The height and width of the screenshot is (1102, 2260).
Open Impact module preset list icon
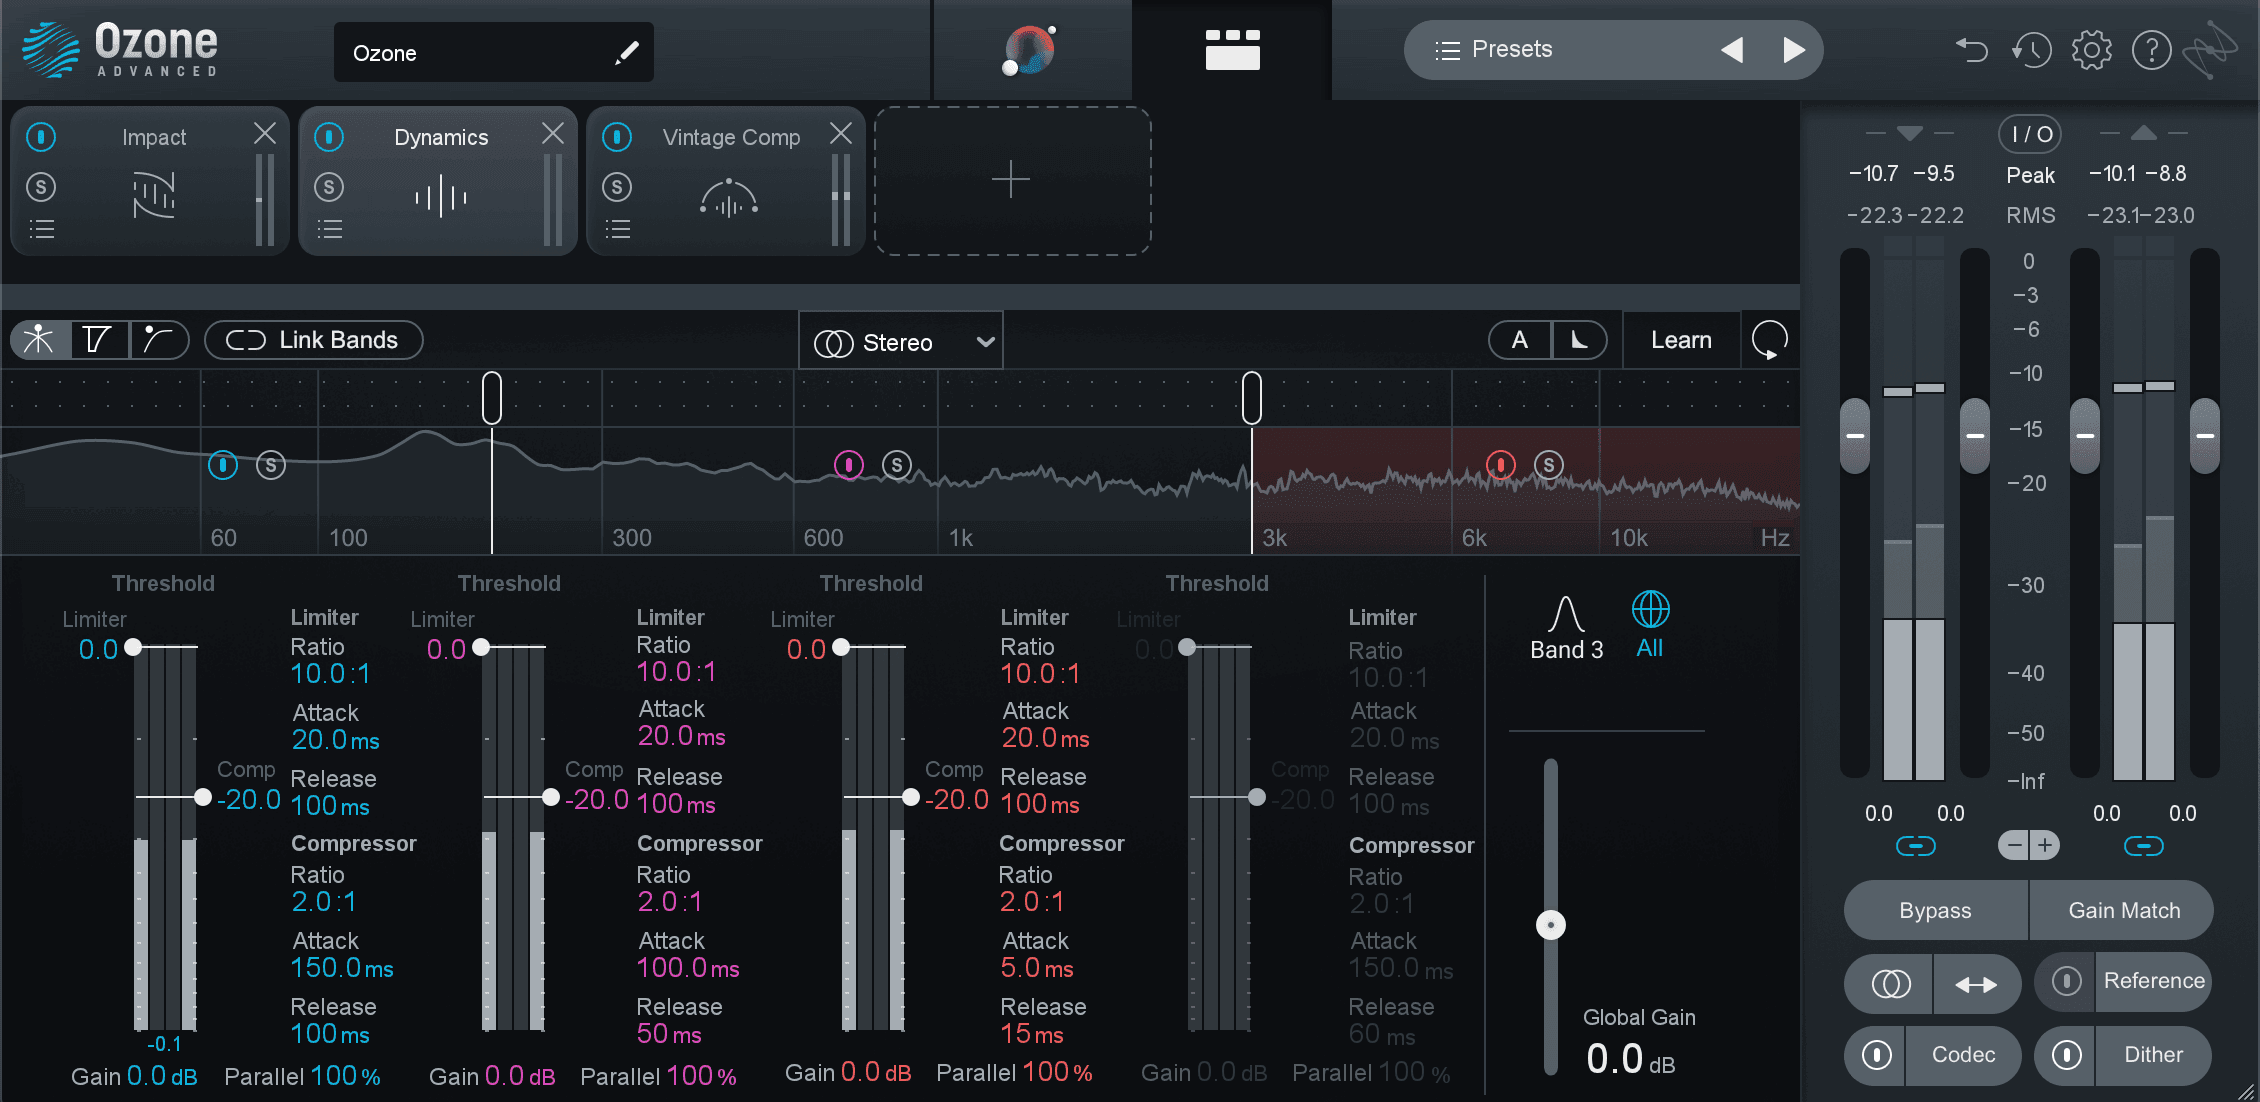(42, 229)
